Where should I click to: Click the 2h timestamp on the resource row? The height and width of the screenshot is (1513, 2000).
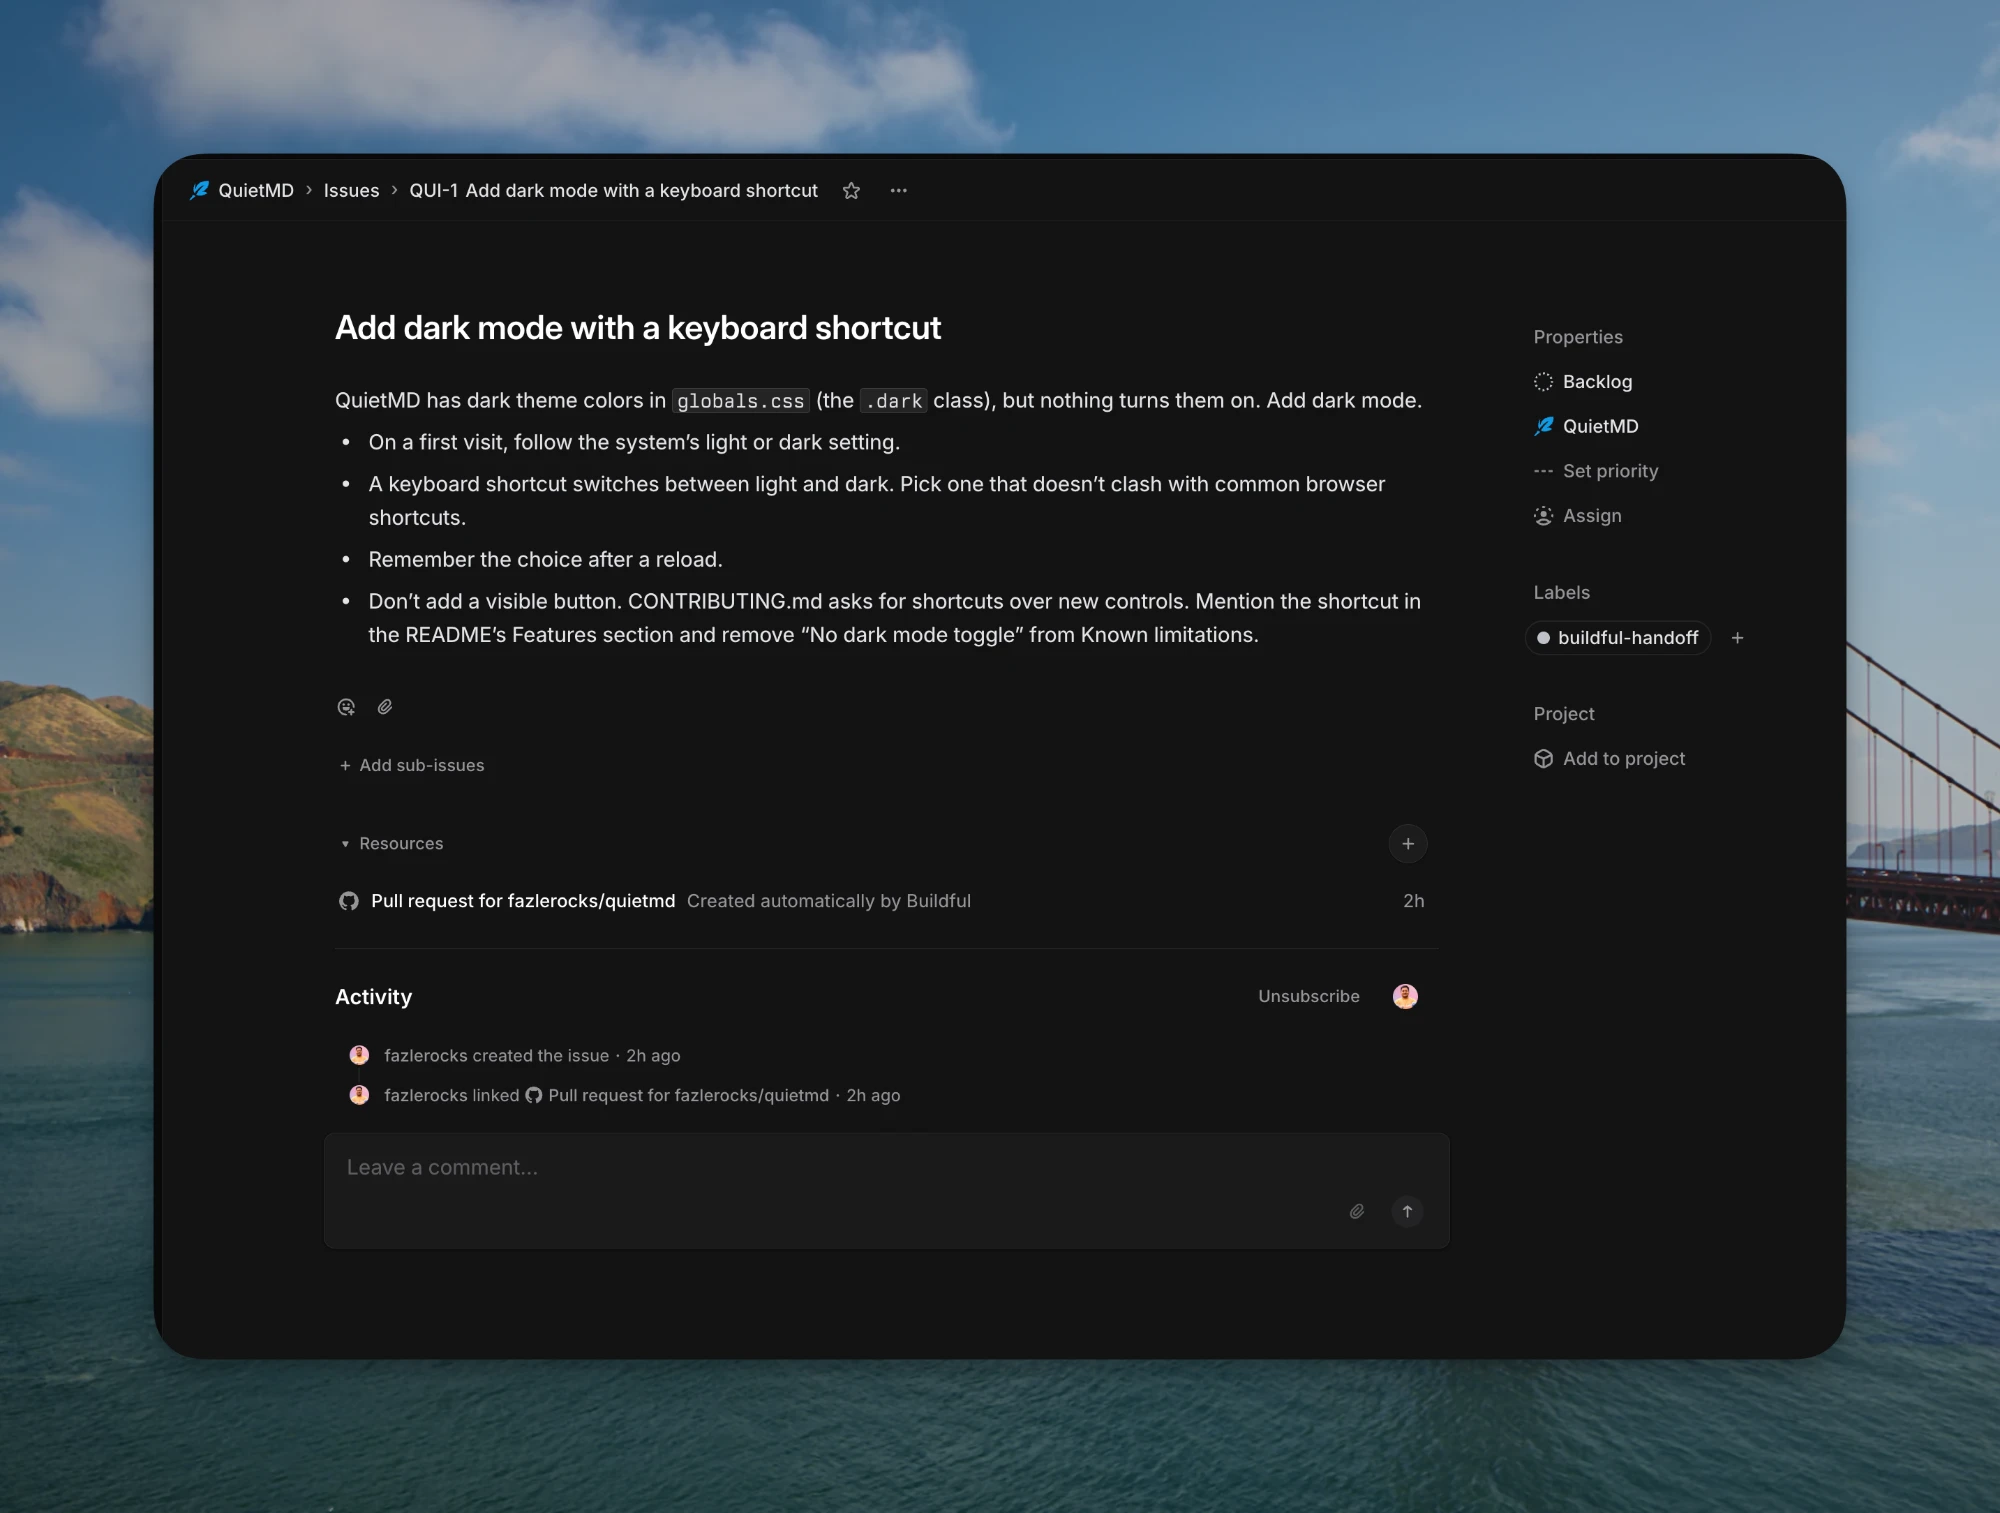[1414, 901]
